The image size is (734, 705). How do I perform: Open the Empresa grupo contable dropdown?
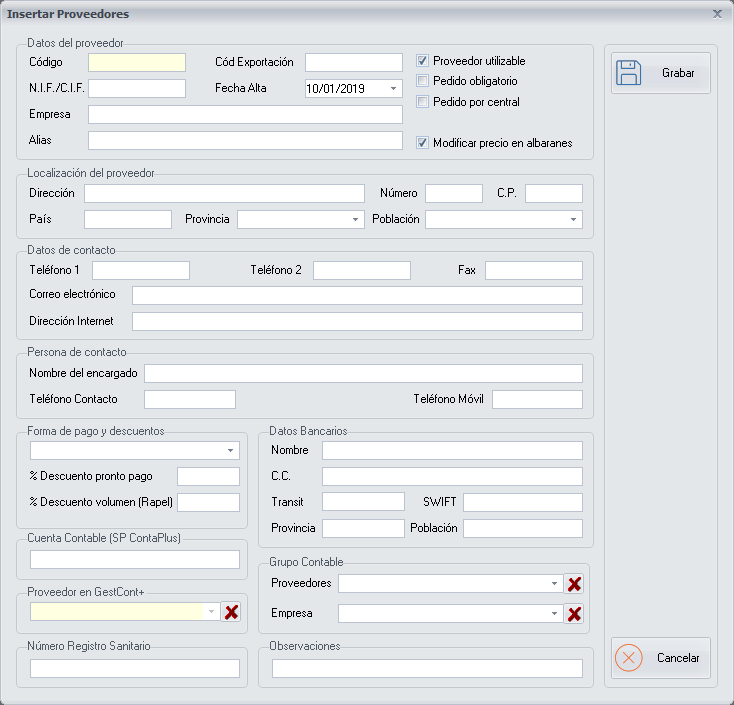[x=554, y=613]
